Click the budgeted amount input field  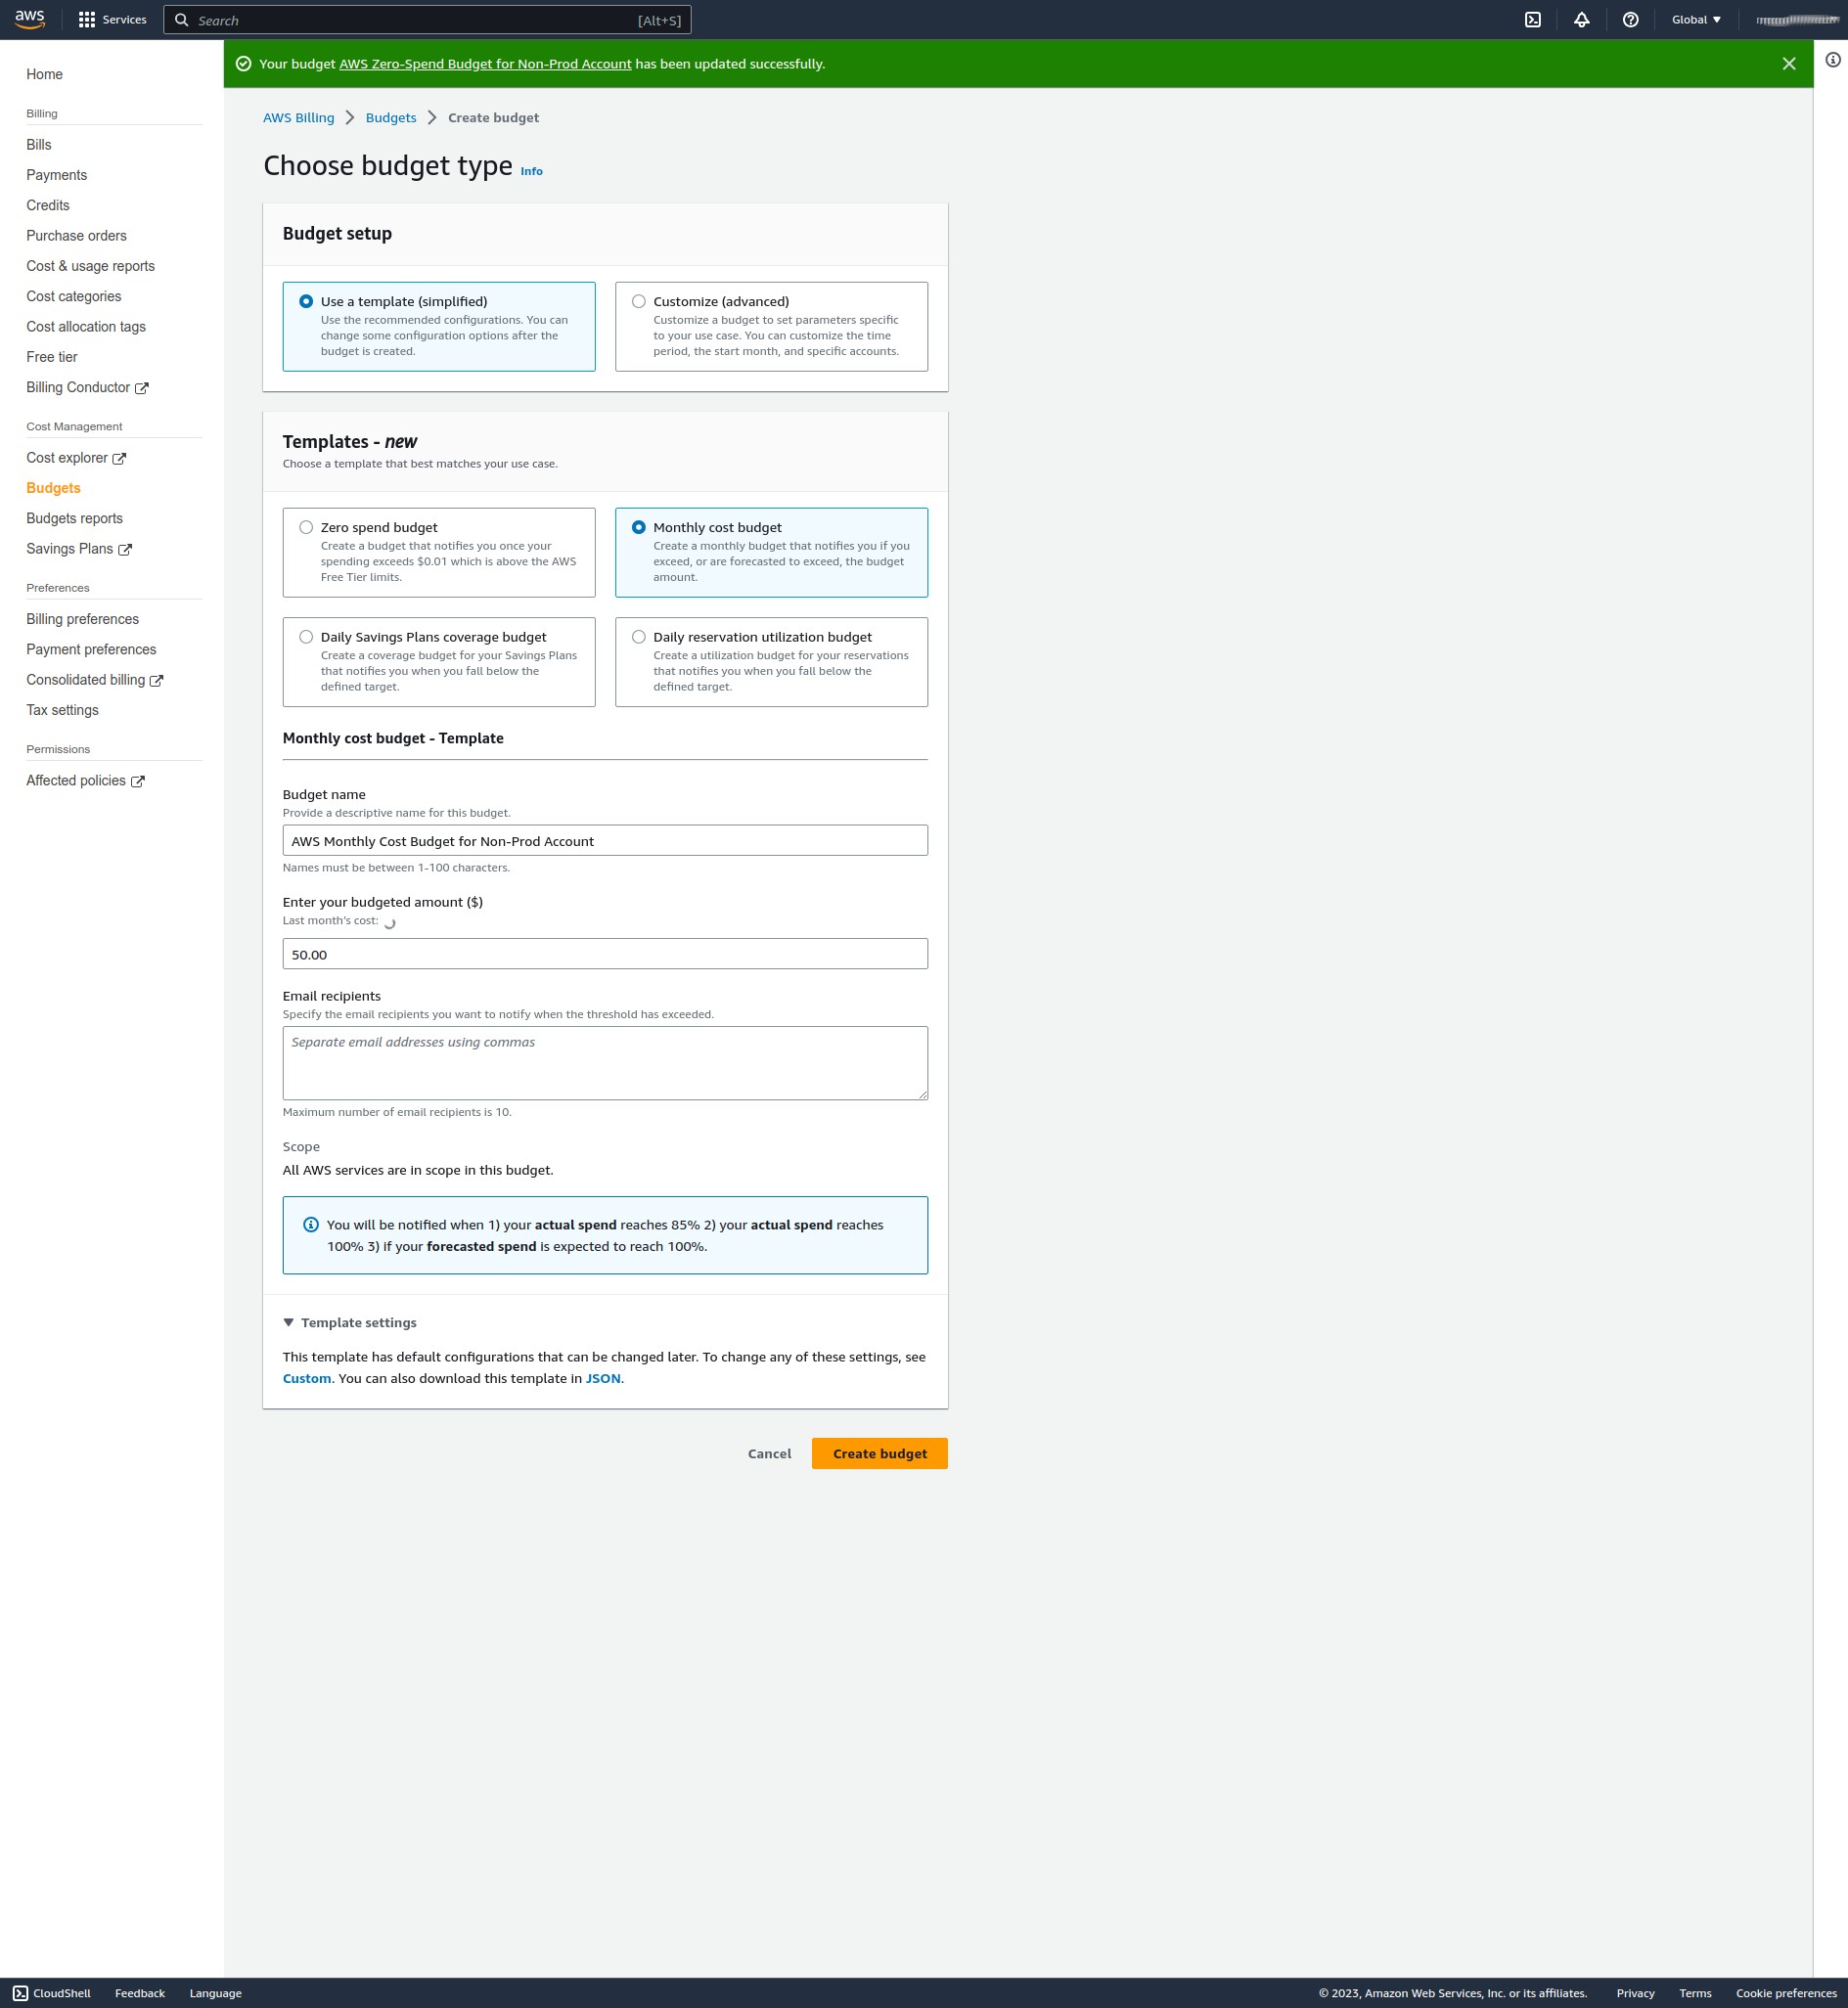(605, 953)
